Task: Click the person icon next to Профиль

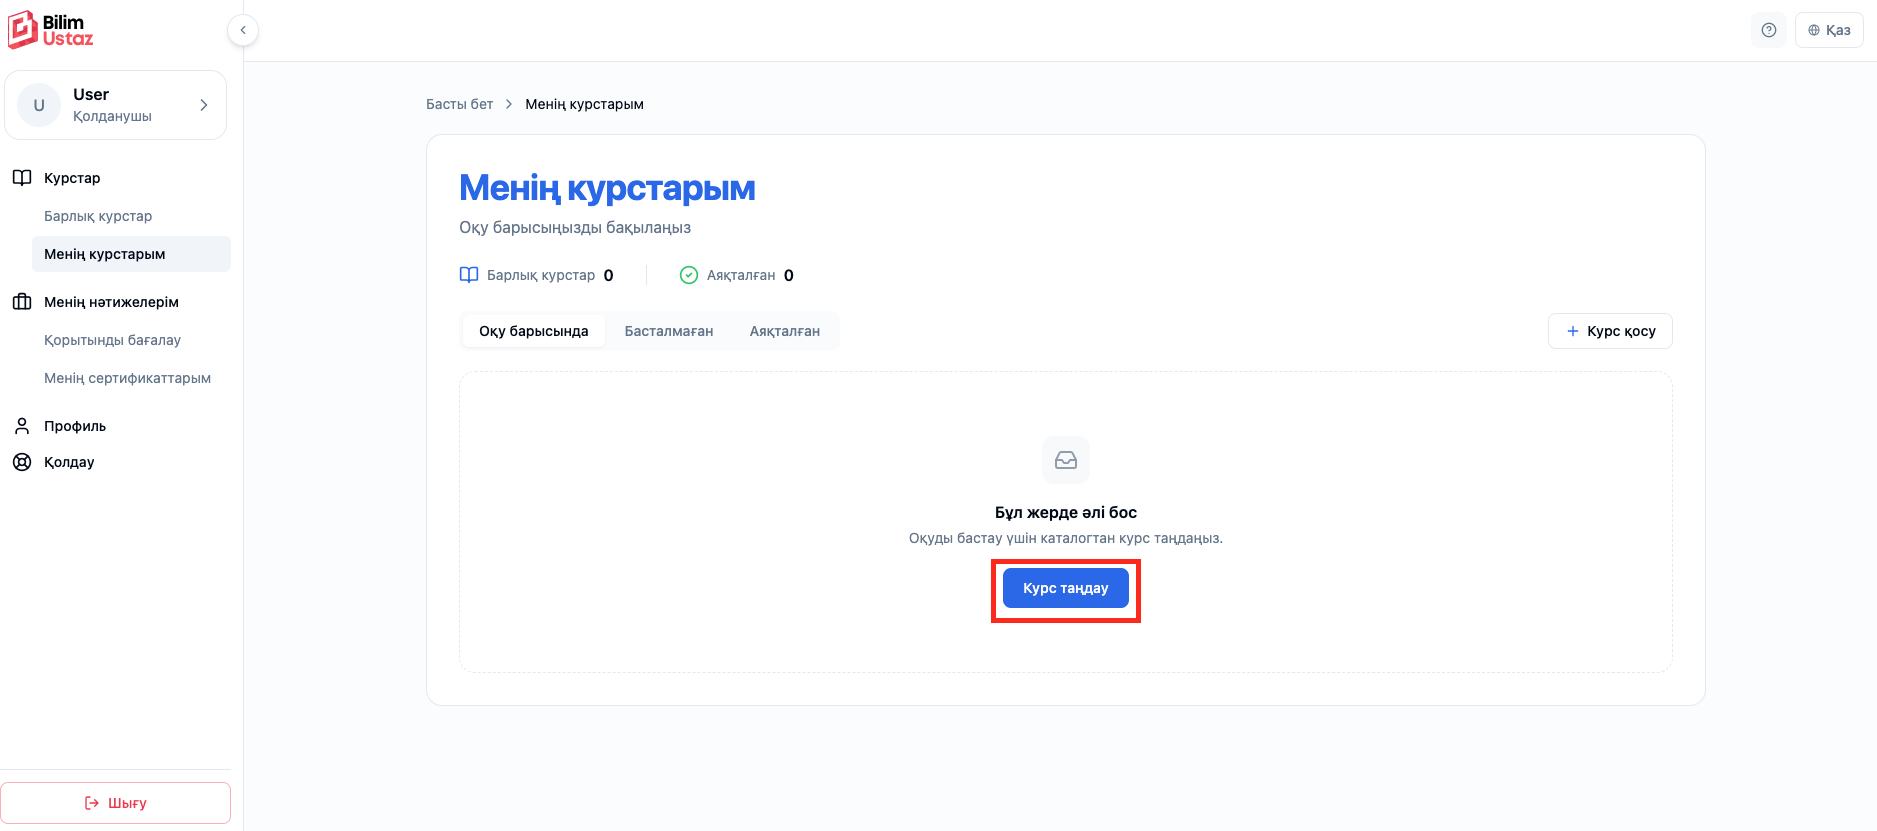Action: click(22, 426)
